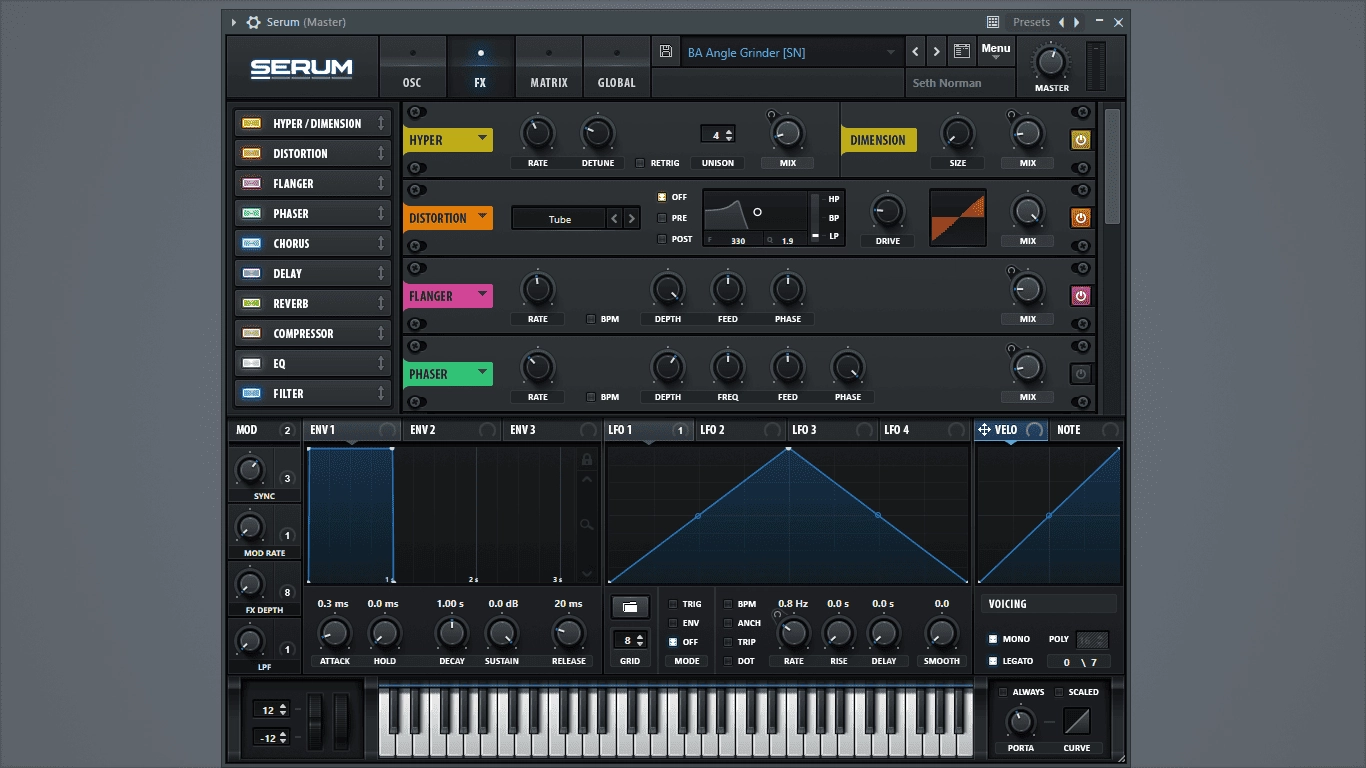Click the distortion waveshape display

[x=958, y=218]
